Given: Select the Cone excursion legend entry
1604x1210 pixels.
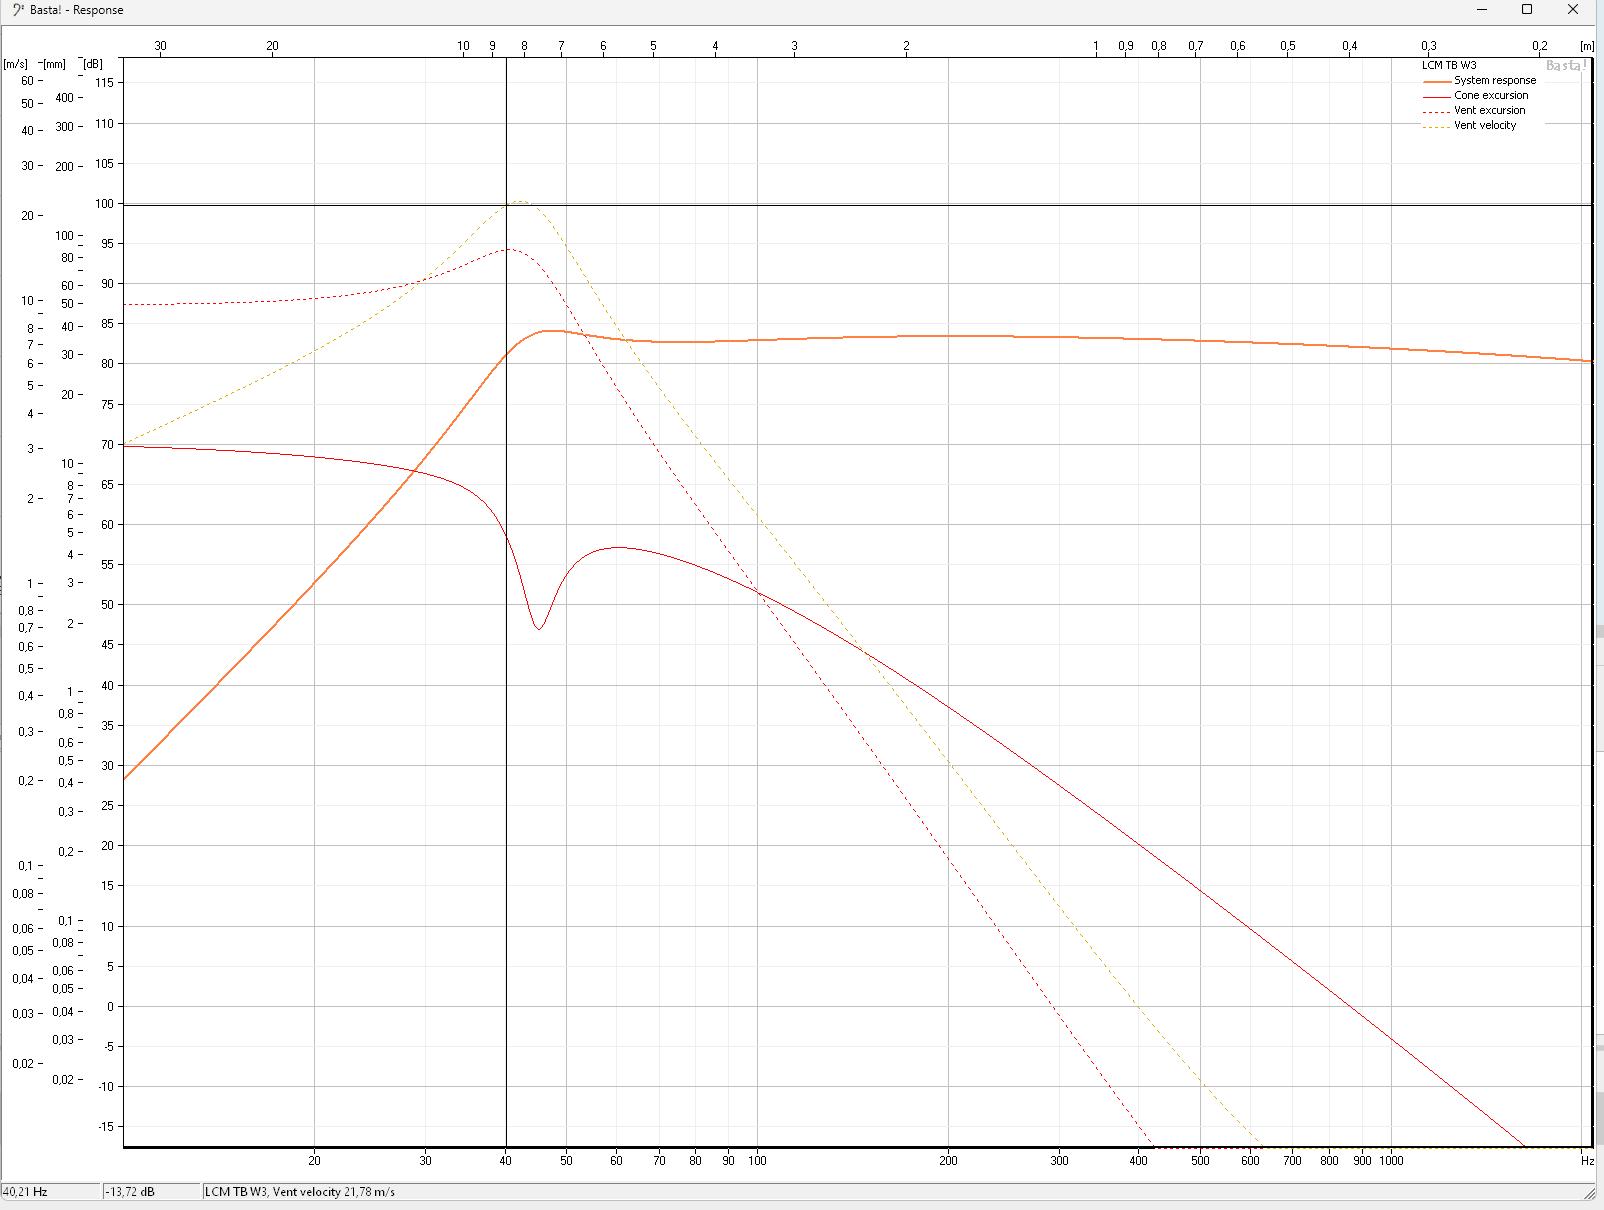Looking at the screenshot, I should point(1490,96).
